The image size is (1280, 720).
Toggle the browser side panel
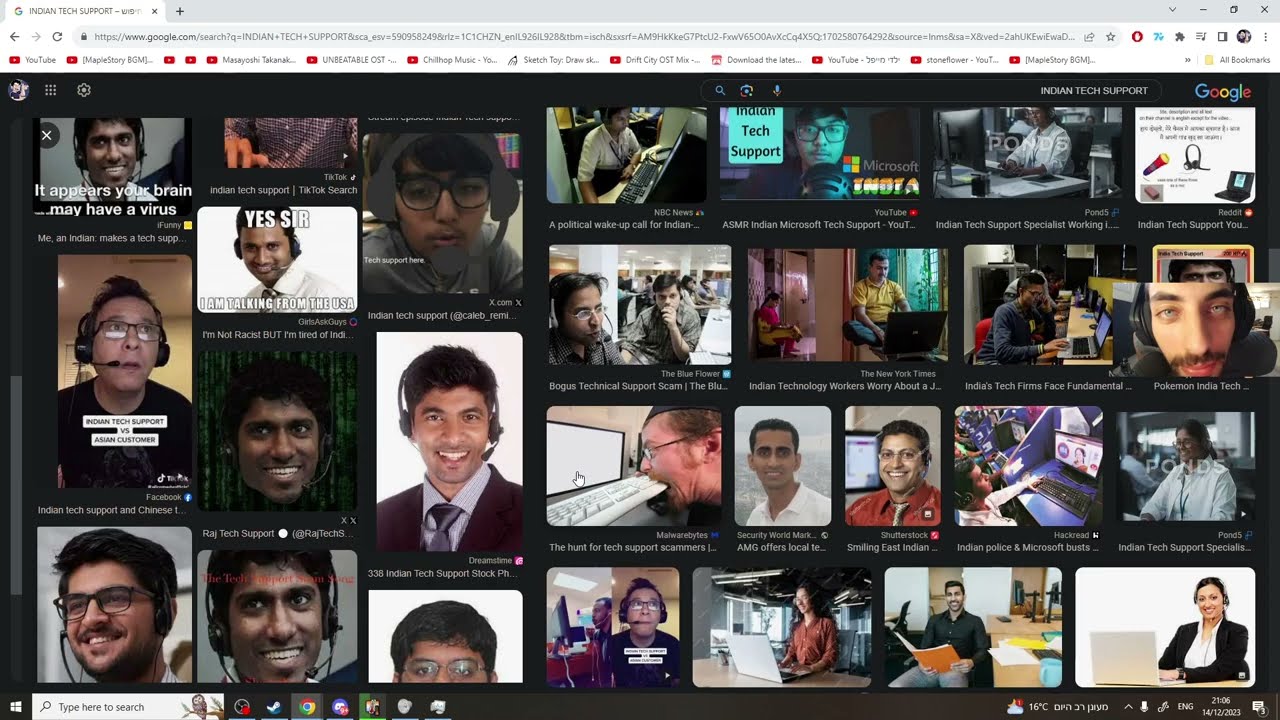click(1222, 37)
